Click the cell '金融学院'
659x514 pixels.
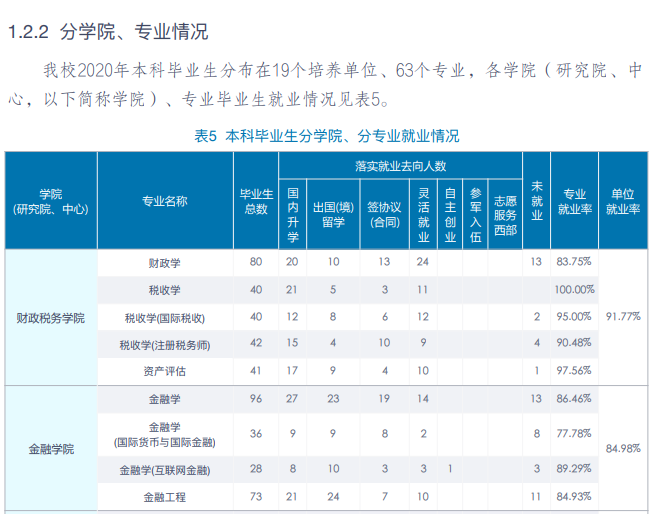(x=51, y=449)
